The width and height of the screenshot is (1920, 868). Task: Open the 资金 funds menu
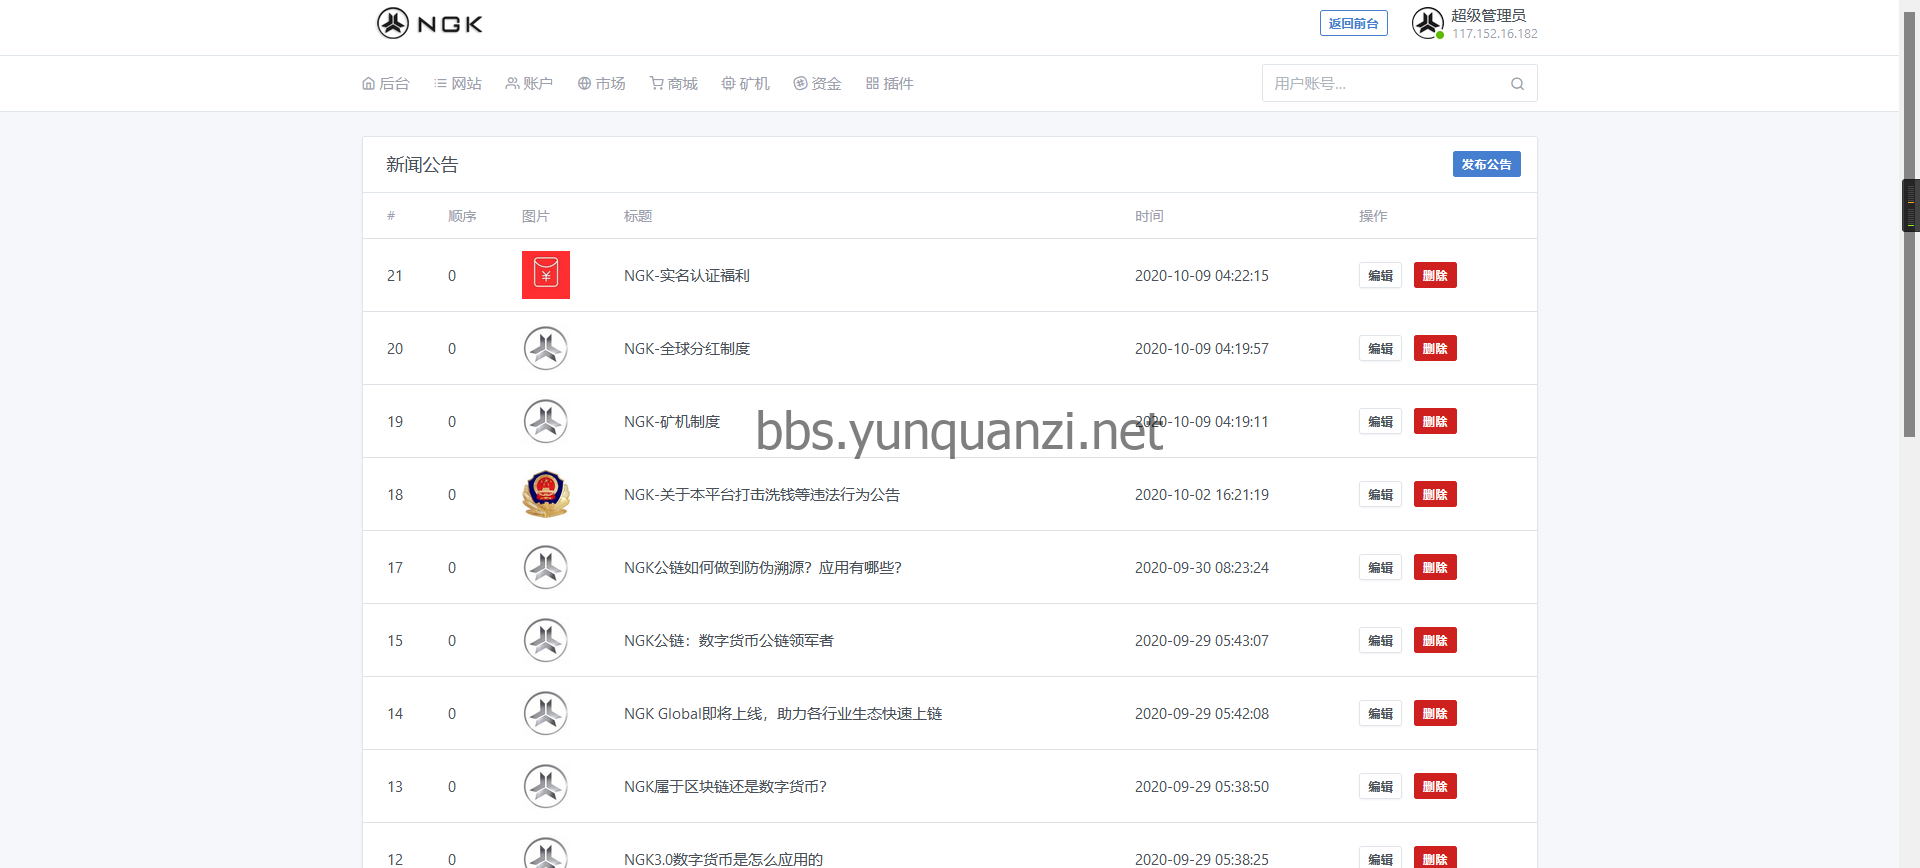pos(817,84)
